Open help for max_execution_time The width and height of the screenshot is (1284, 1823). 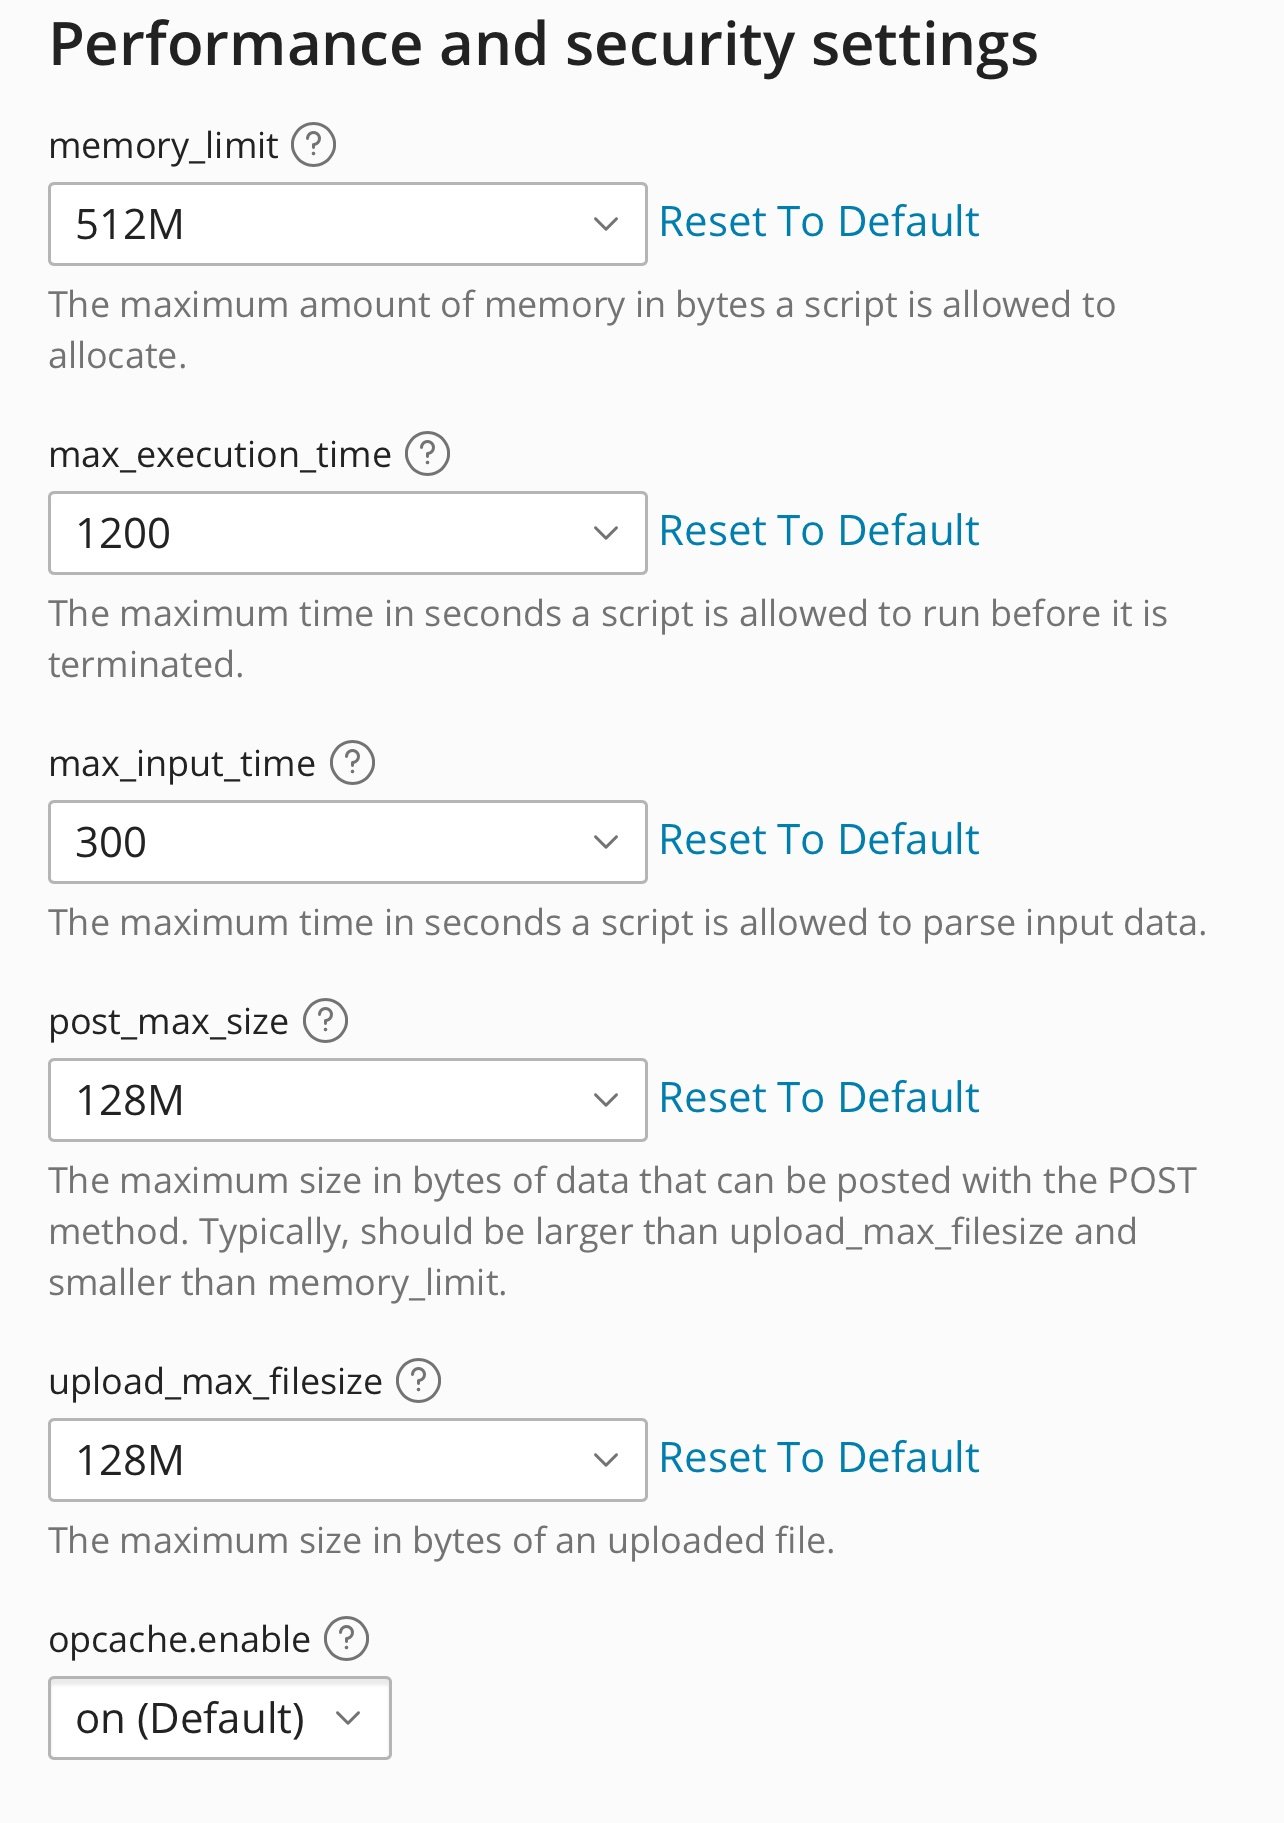[427, 454]
